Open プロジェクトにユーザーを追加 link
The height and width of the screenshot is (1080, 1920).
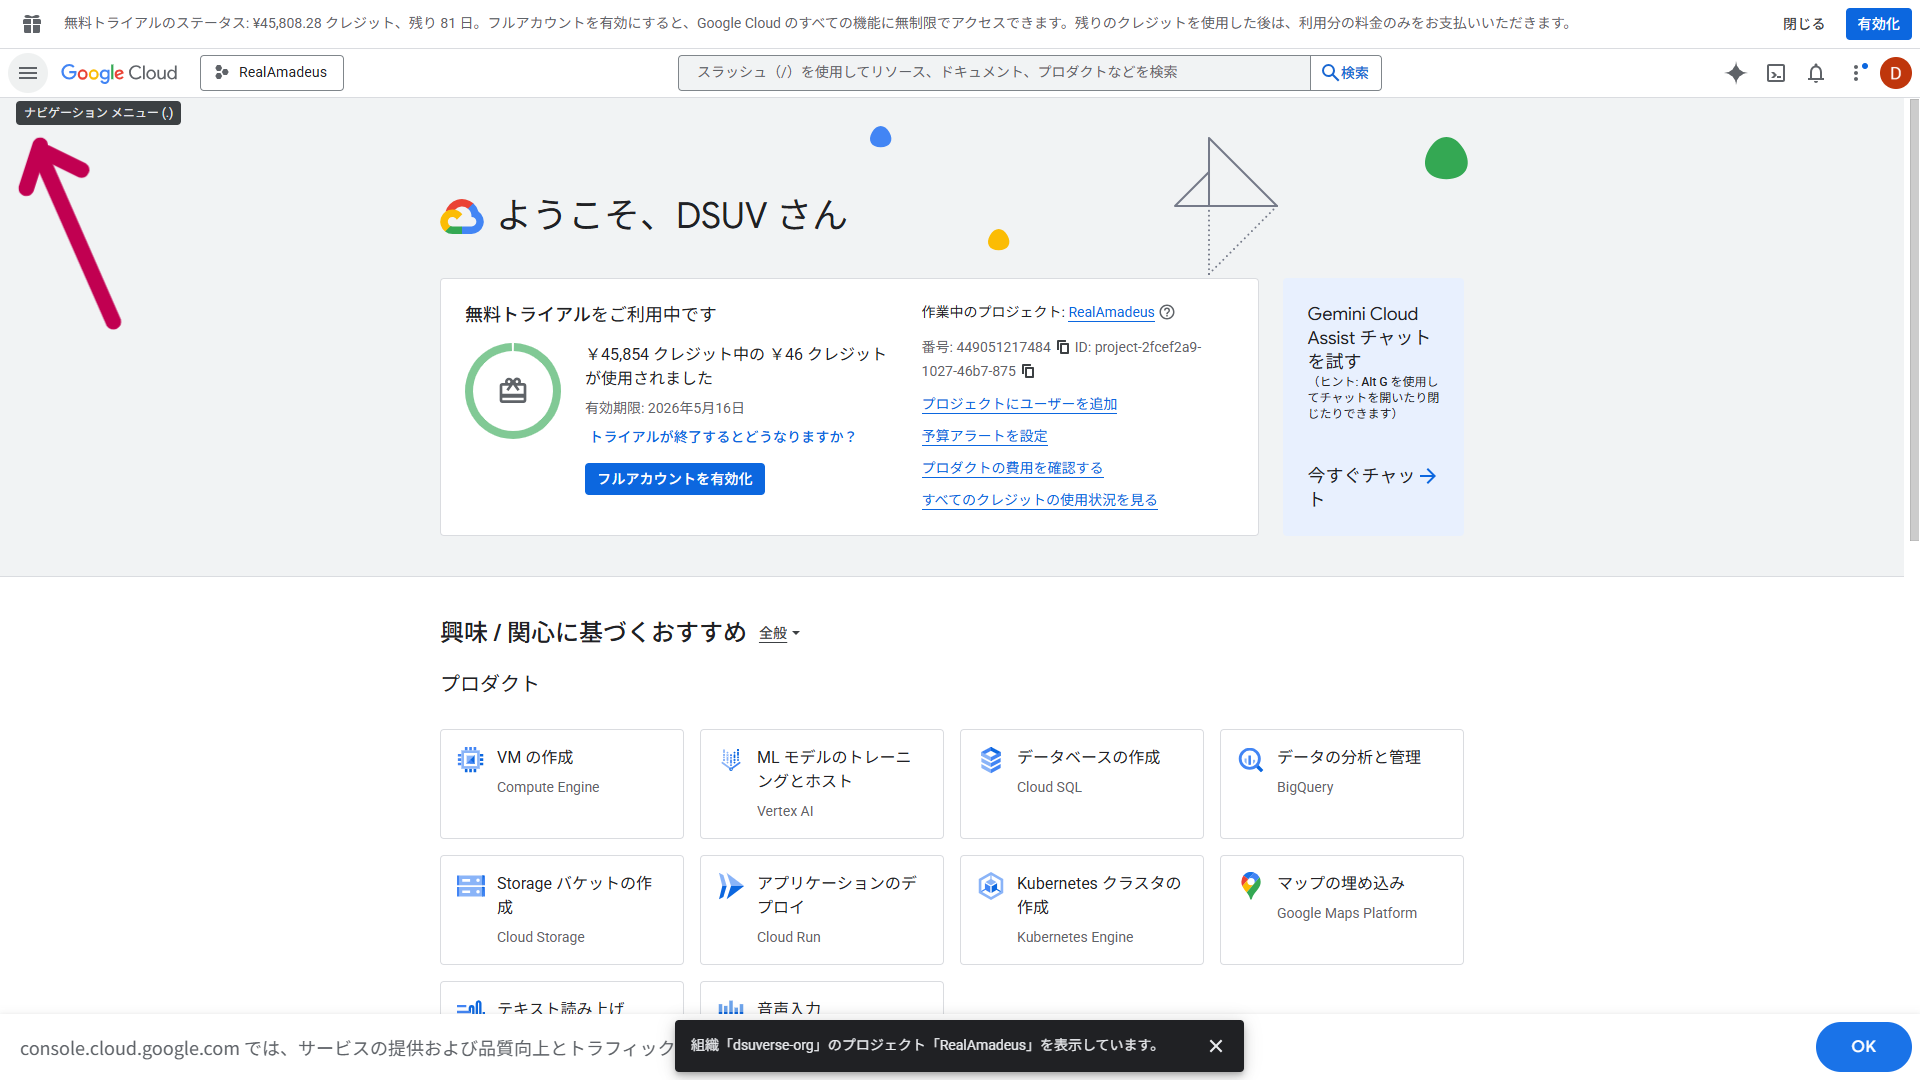click(1019, 404)
